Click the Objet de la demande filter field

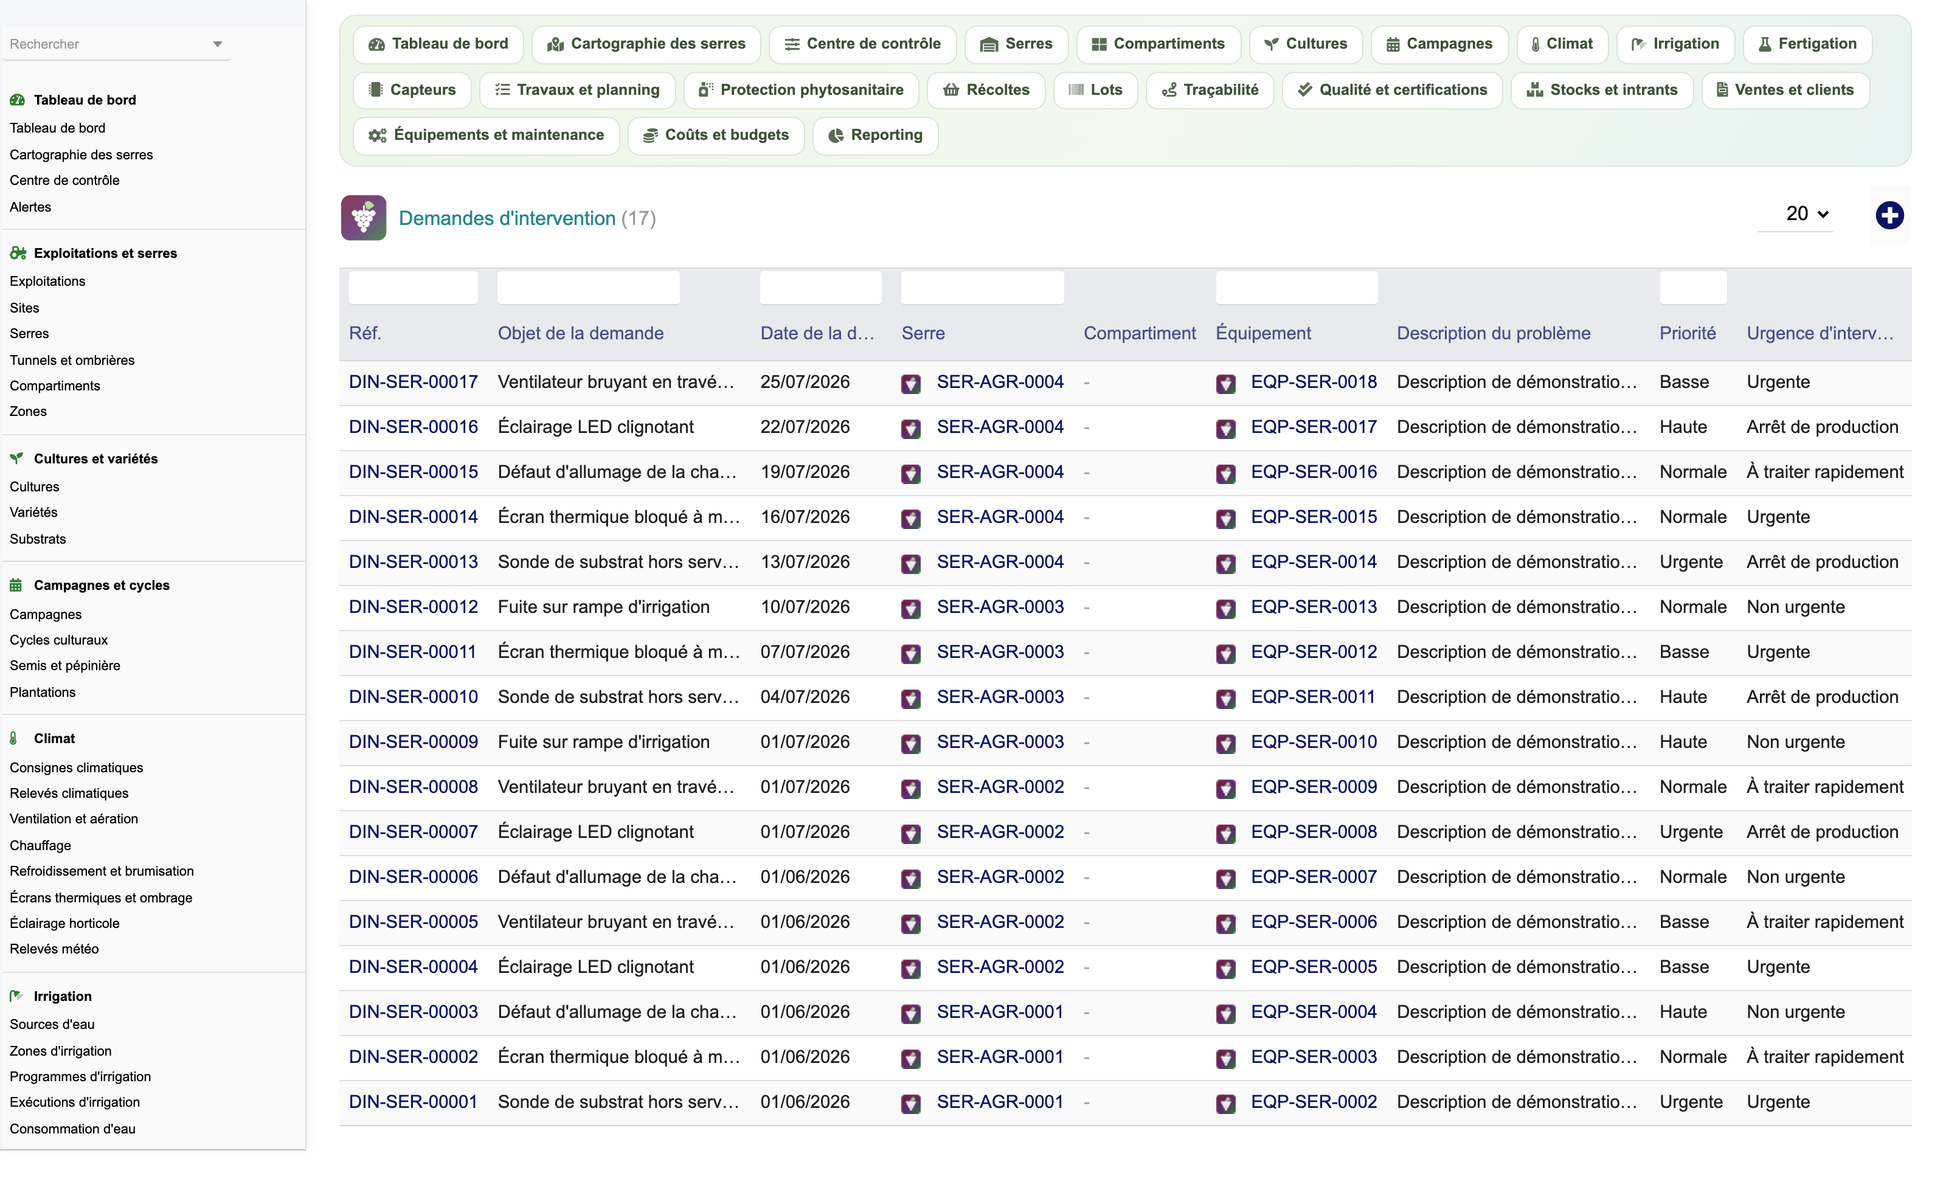588,288
